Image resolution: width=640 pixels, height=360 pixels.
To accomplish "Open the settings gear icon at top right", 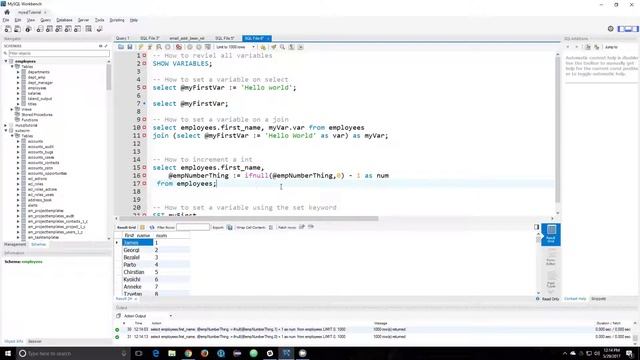I will (x=611, y=29).
